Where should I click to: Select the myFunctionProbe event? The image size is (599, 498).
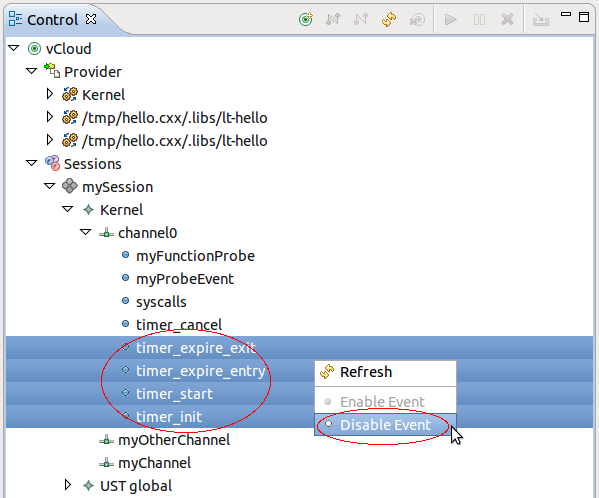click(195, 256)
